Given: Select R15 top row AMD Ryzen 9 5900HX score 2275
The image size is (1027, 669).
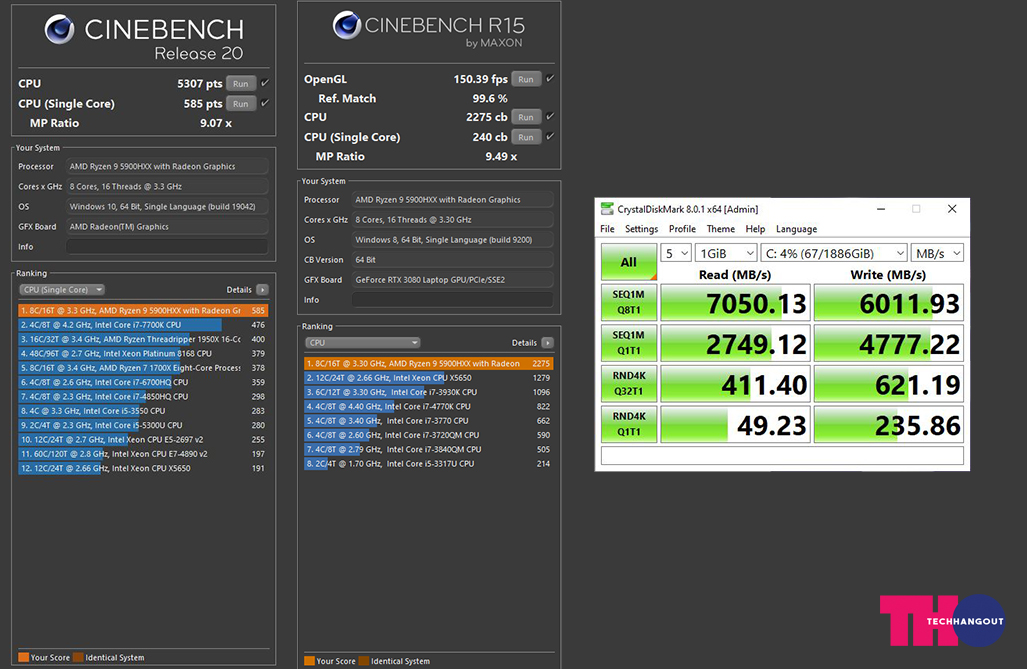Looking at the screenshot, I should [429, 363].
